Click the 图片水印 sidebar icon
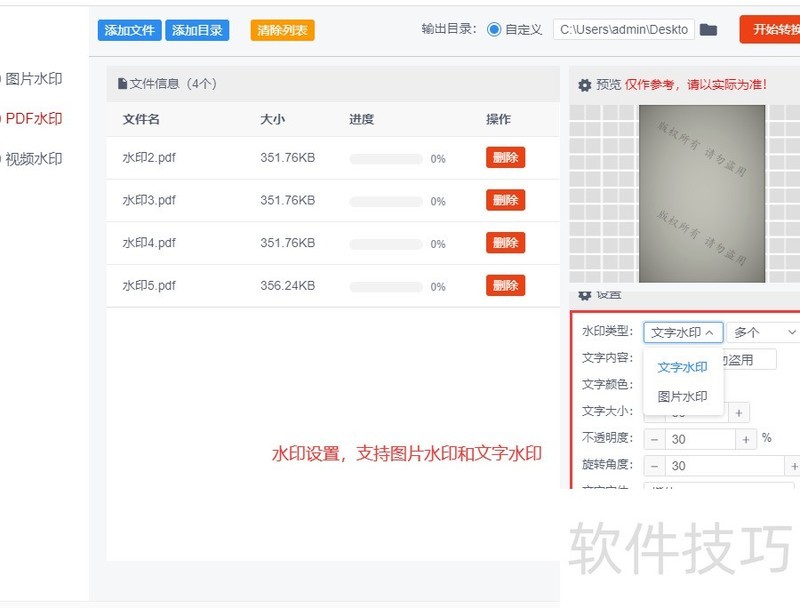 tap(3, 78)
